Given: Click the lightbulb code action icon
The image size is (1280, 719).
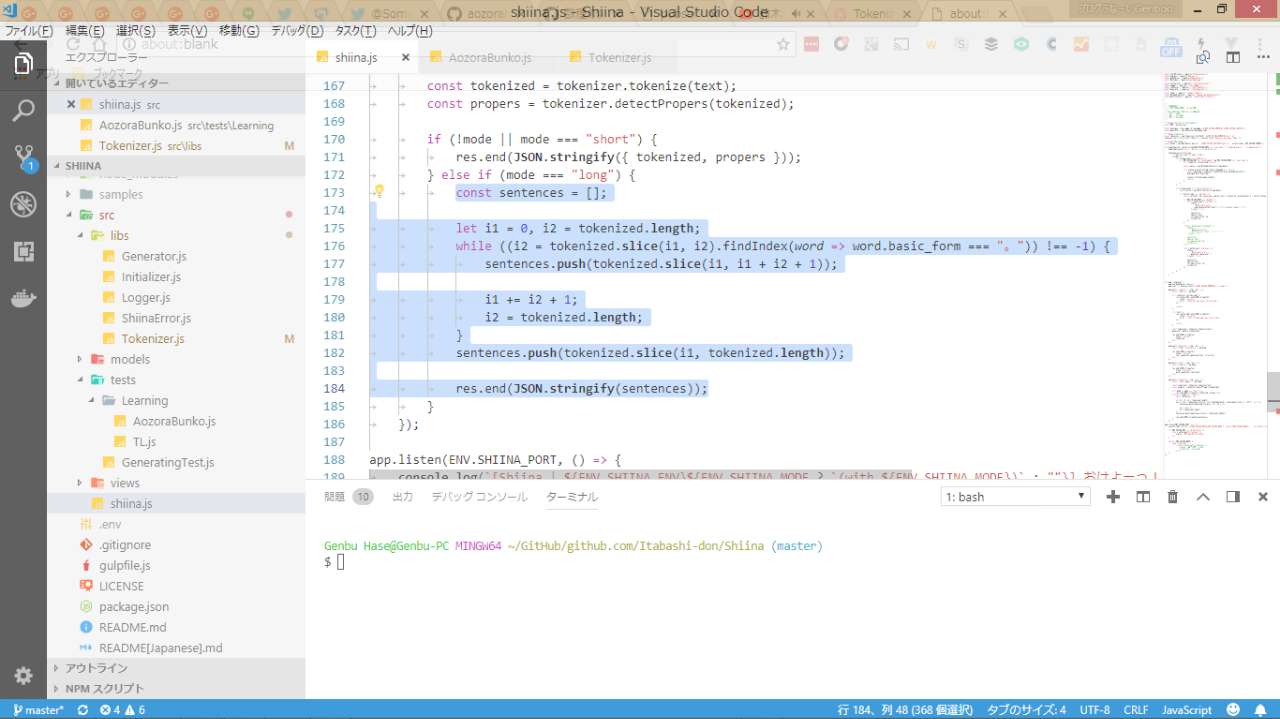Looking at the screenshot, I should tap(379, 192).
